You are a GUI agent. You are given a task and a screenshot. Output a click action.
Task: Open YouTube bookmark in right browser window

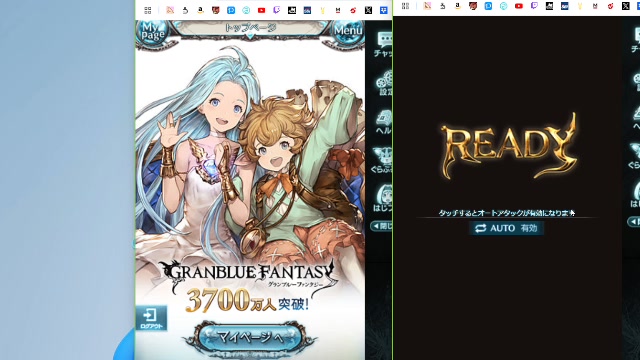pyautogui.click(x=519, y=6)
